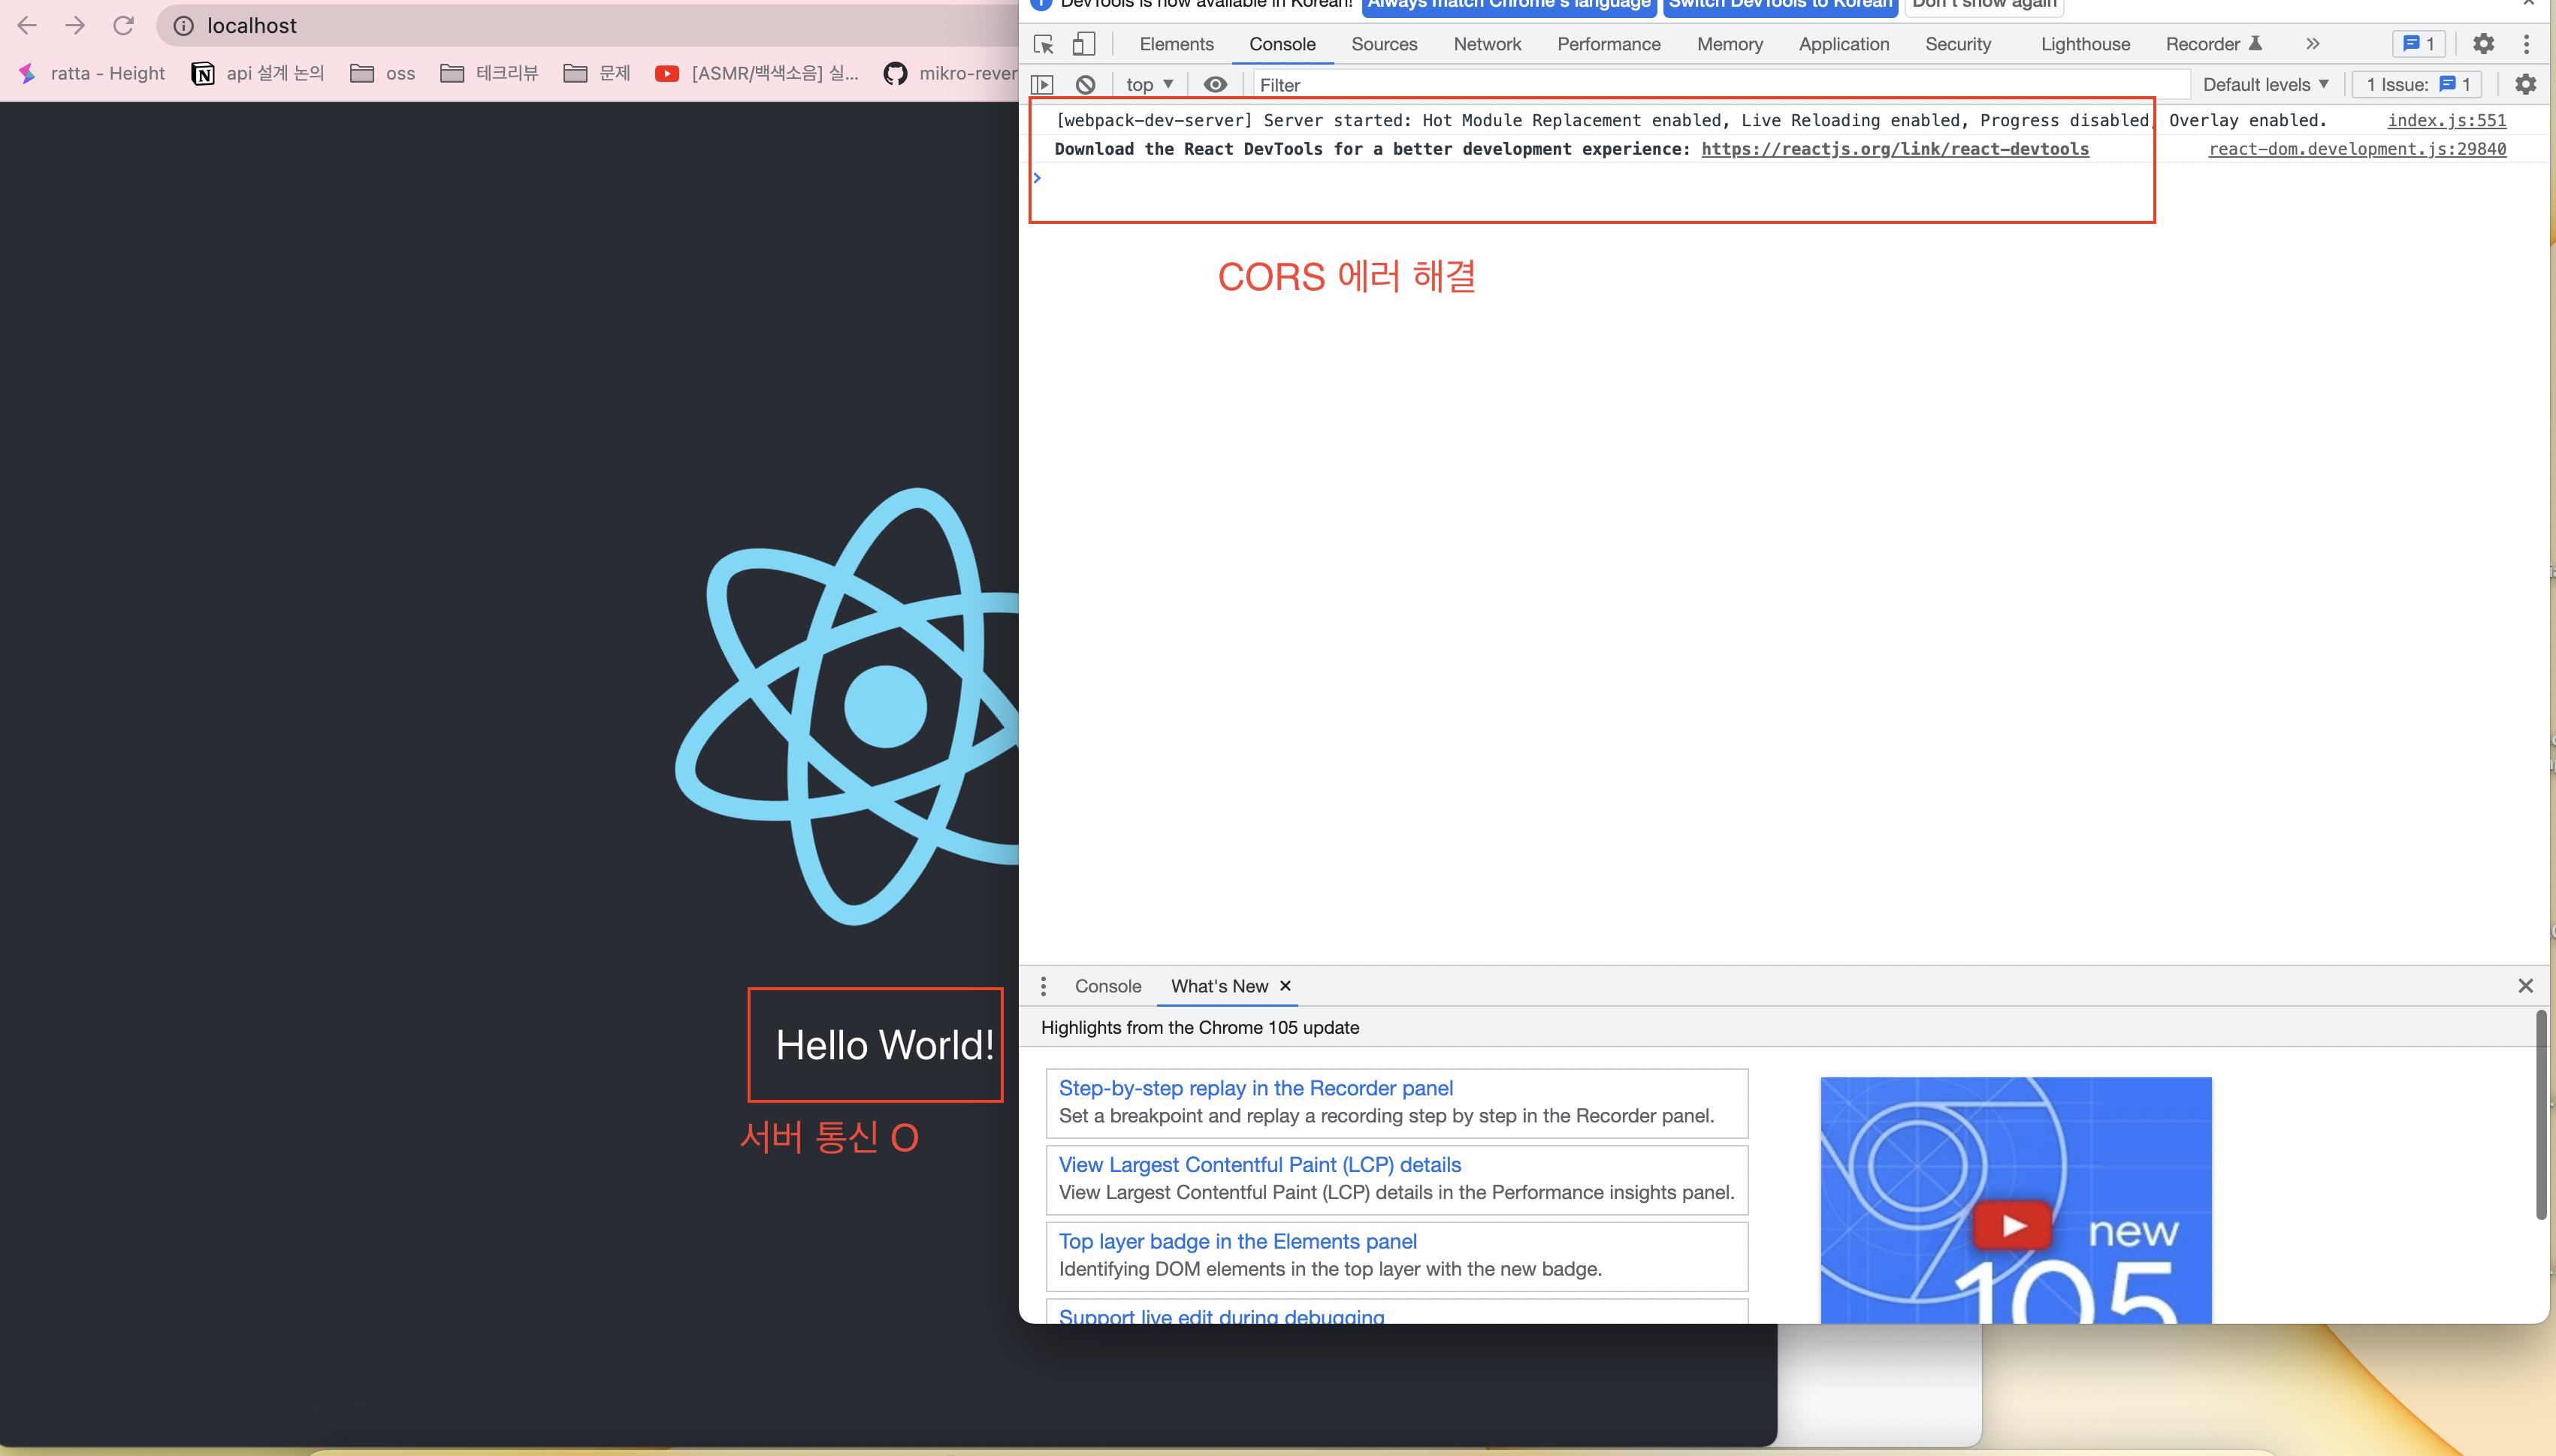Open the Default levels dropdown
The image size is (2556, 1456).
(2265, 85)
